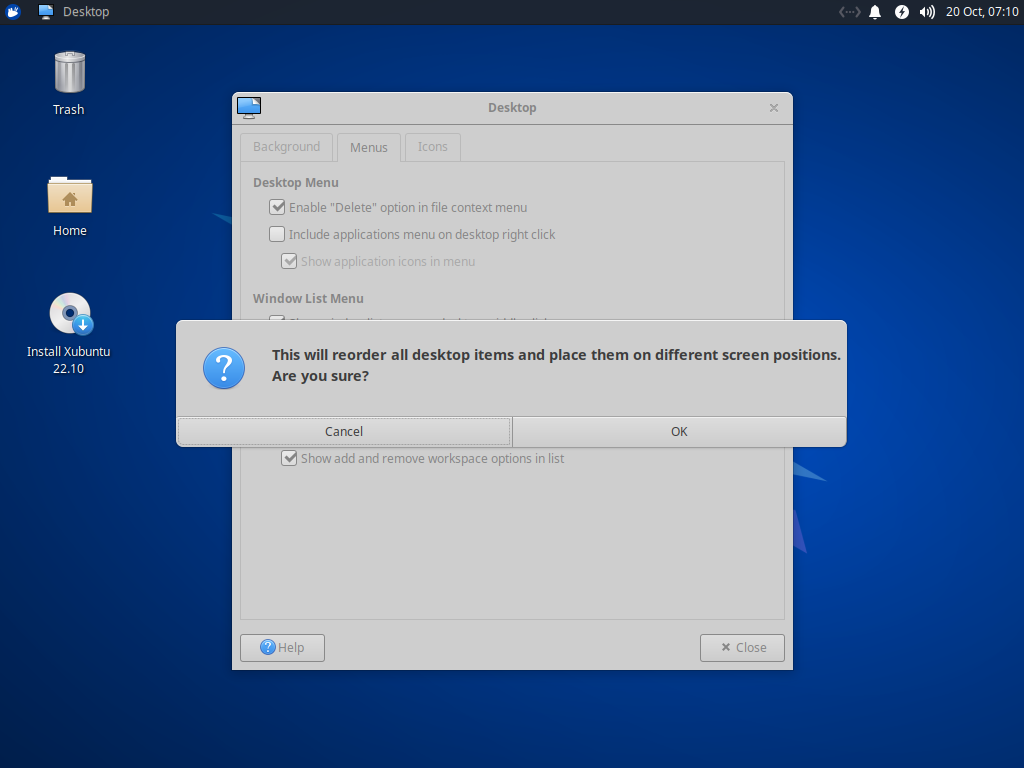1024x768 pixels.
Task: Disable the Enable Delete option checkbox
Action: pos(277,207)
